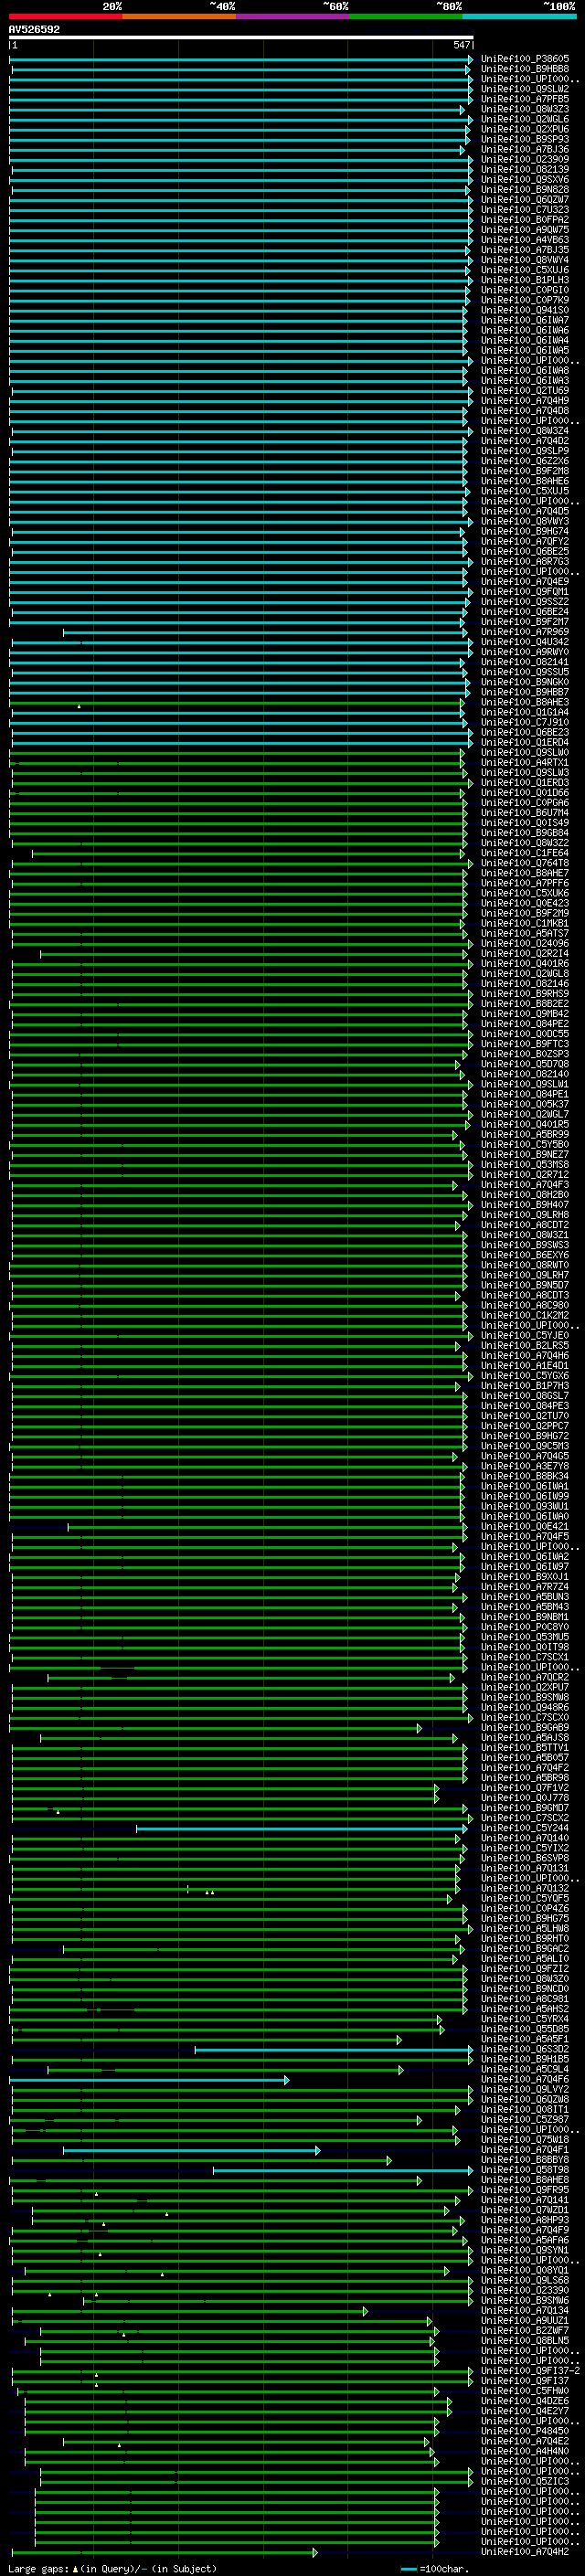The height and width of the screenshot is (2576, 585).
Task: Open the UniRef100_Q9SXV6 hit
Action: 525,179
